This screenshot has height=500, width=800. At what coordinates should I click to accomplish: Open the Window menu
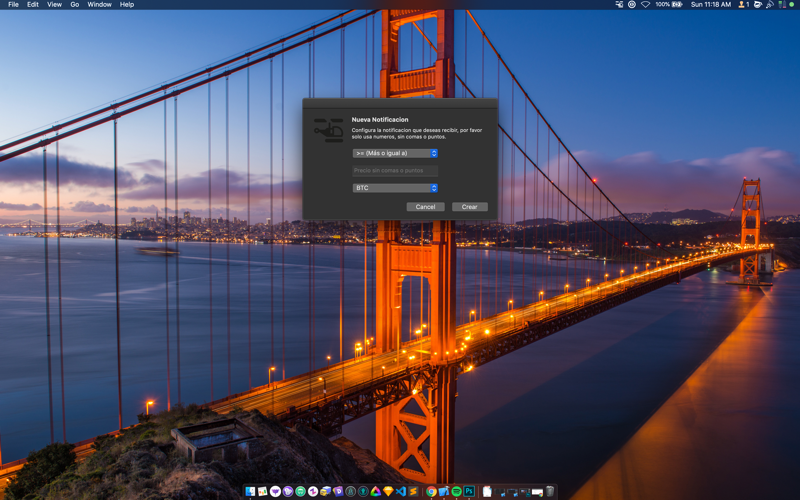[x=99, y=5]
